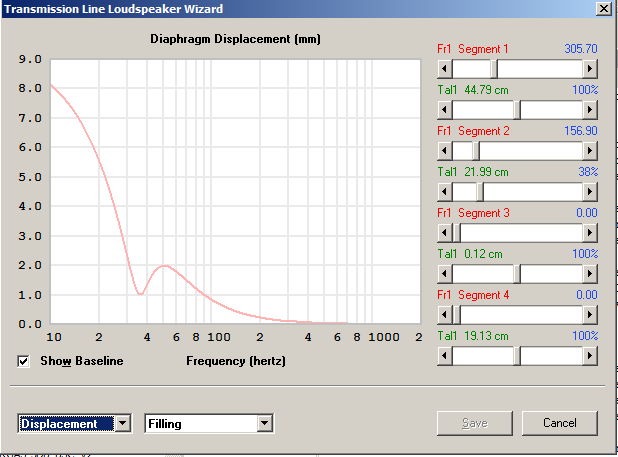Click the Diaphragm Displacement (mm) chart title
Viewport: 618px width, 457px height.
coord(235,39)
